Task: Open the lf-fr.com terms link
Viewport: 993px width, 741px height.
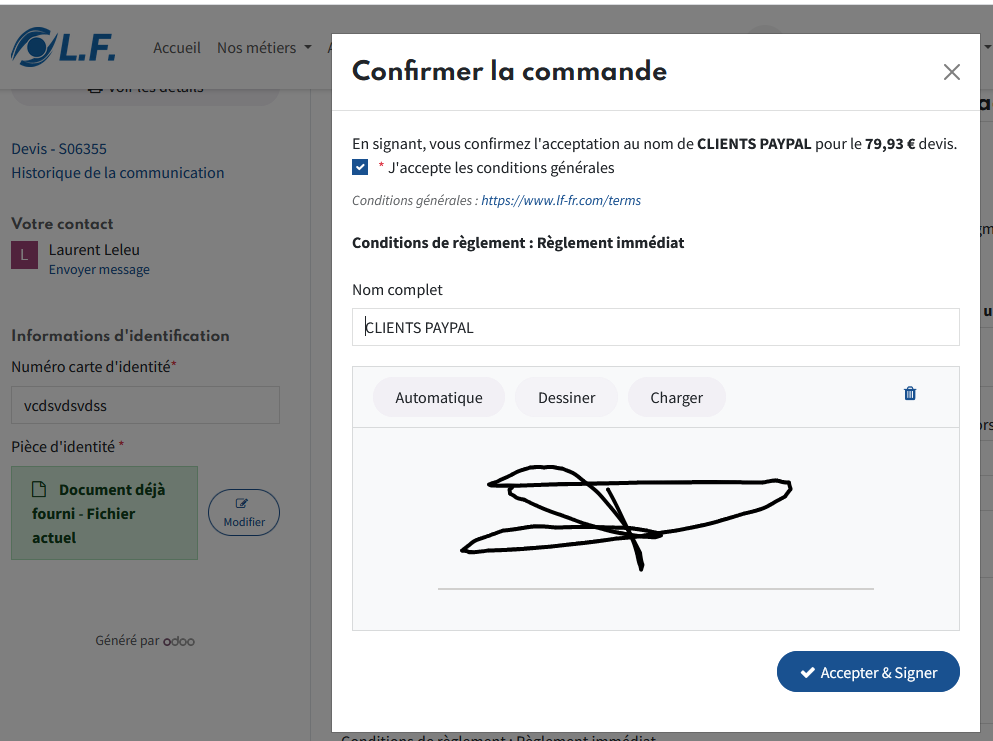Action: [561, 201]
